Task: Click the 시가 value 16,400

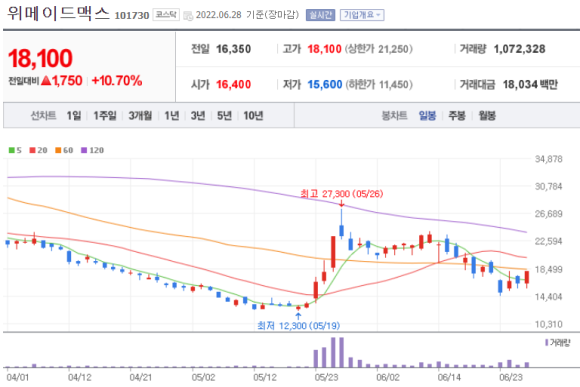Action: click(233, 84)
